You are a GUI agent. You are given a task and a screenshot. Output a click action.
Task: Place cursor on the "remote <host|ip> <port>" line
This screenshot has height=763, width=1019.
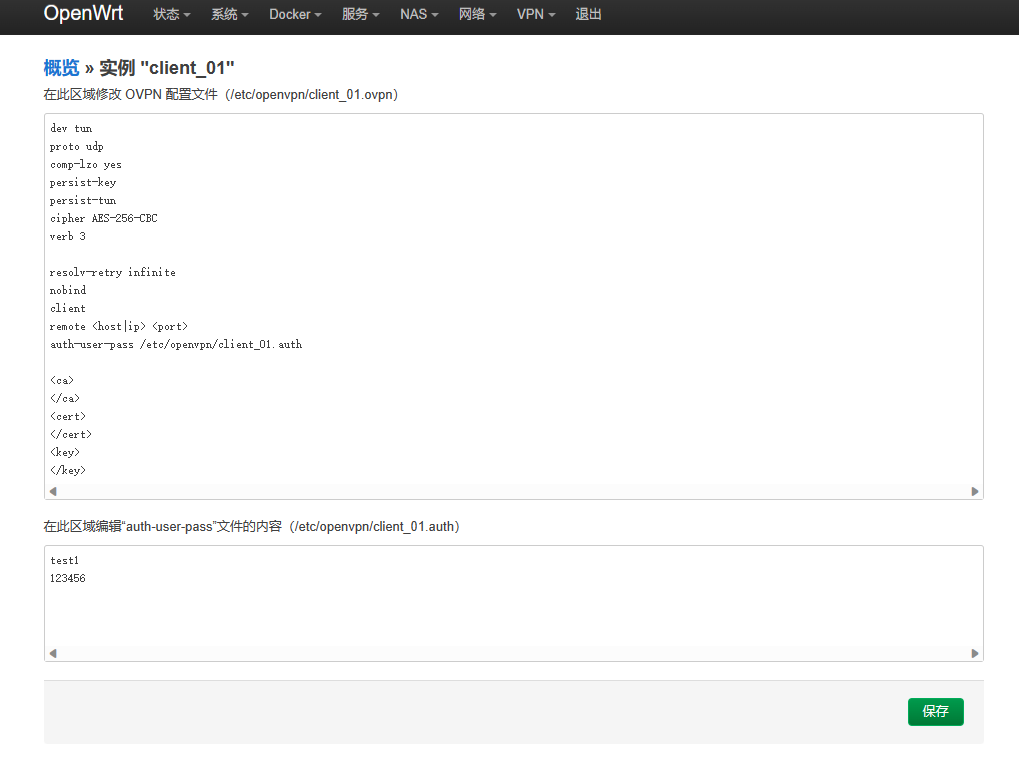pos(119,327)
